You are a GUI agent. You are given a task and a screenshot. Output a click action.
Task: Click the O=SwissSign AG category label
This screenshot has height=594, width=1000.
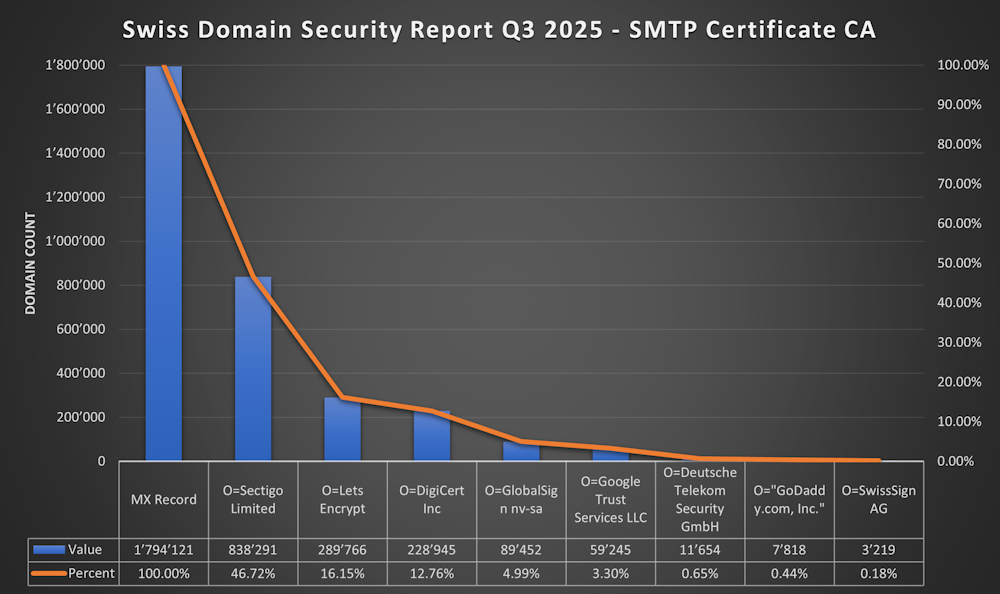pyautogui.click(x=878, y=499)
